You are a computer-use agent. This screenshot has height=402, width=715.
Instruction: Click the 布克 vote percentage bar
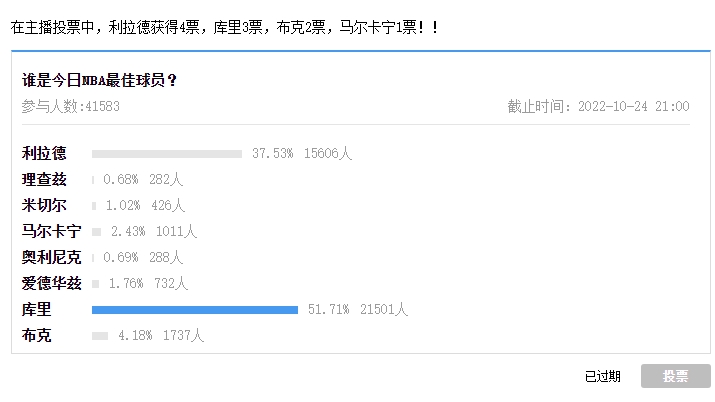(x=100, y=336)
